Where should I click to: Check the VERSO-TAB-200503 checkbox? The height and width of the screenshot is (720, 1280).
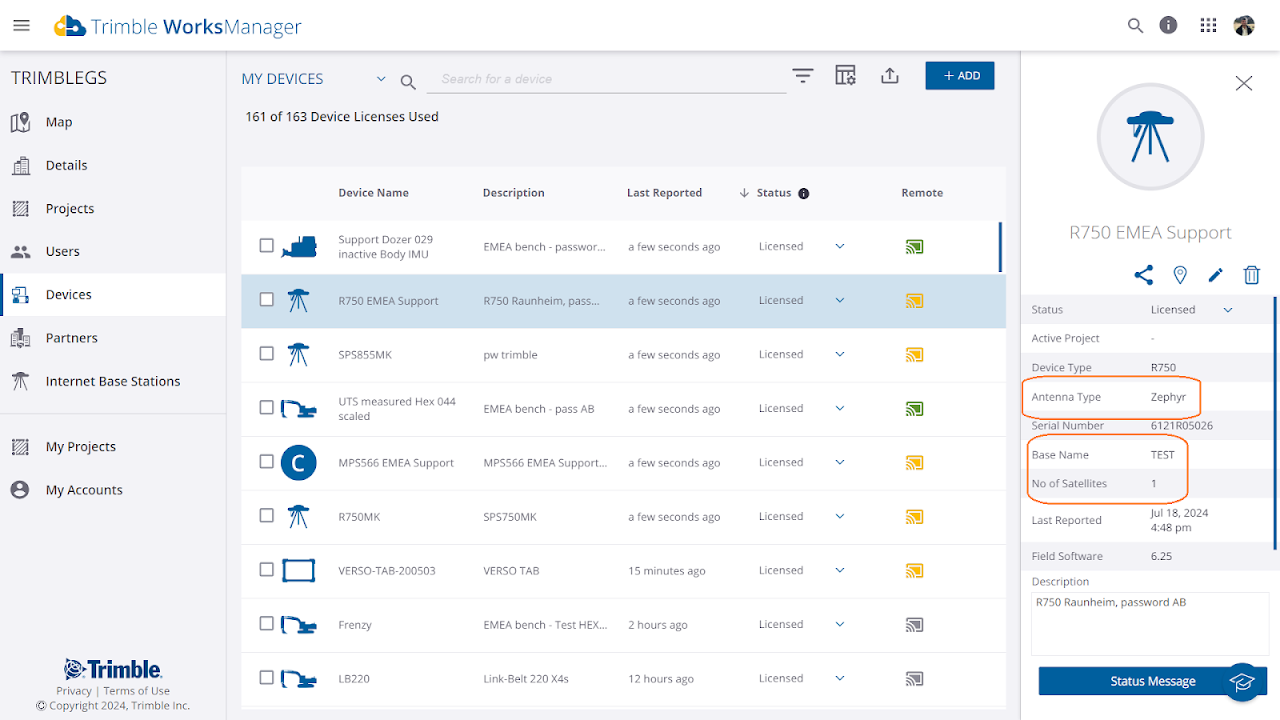(267, 569)
